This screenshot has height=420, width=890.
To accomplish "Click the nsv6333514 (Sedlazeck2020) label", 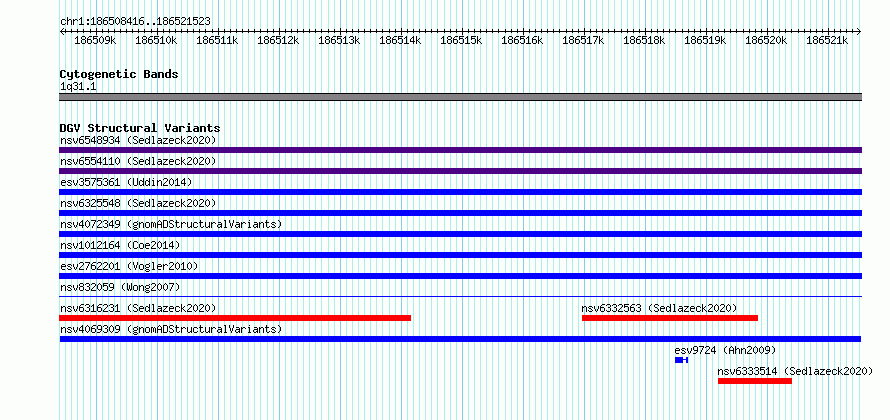I will 795,371.
